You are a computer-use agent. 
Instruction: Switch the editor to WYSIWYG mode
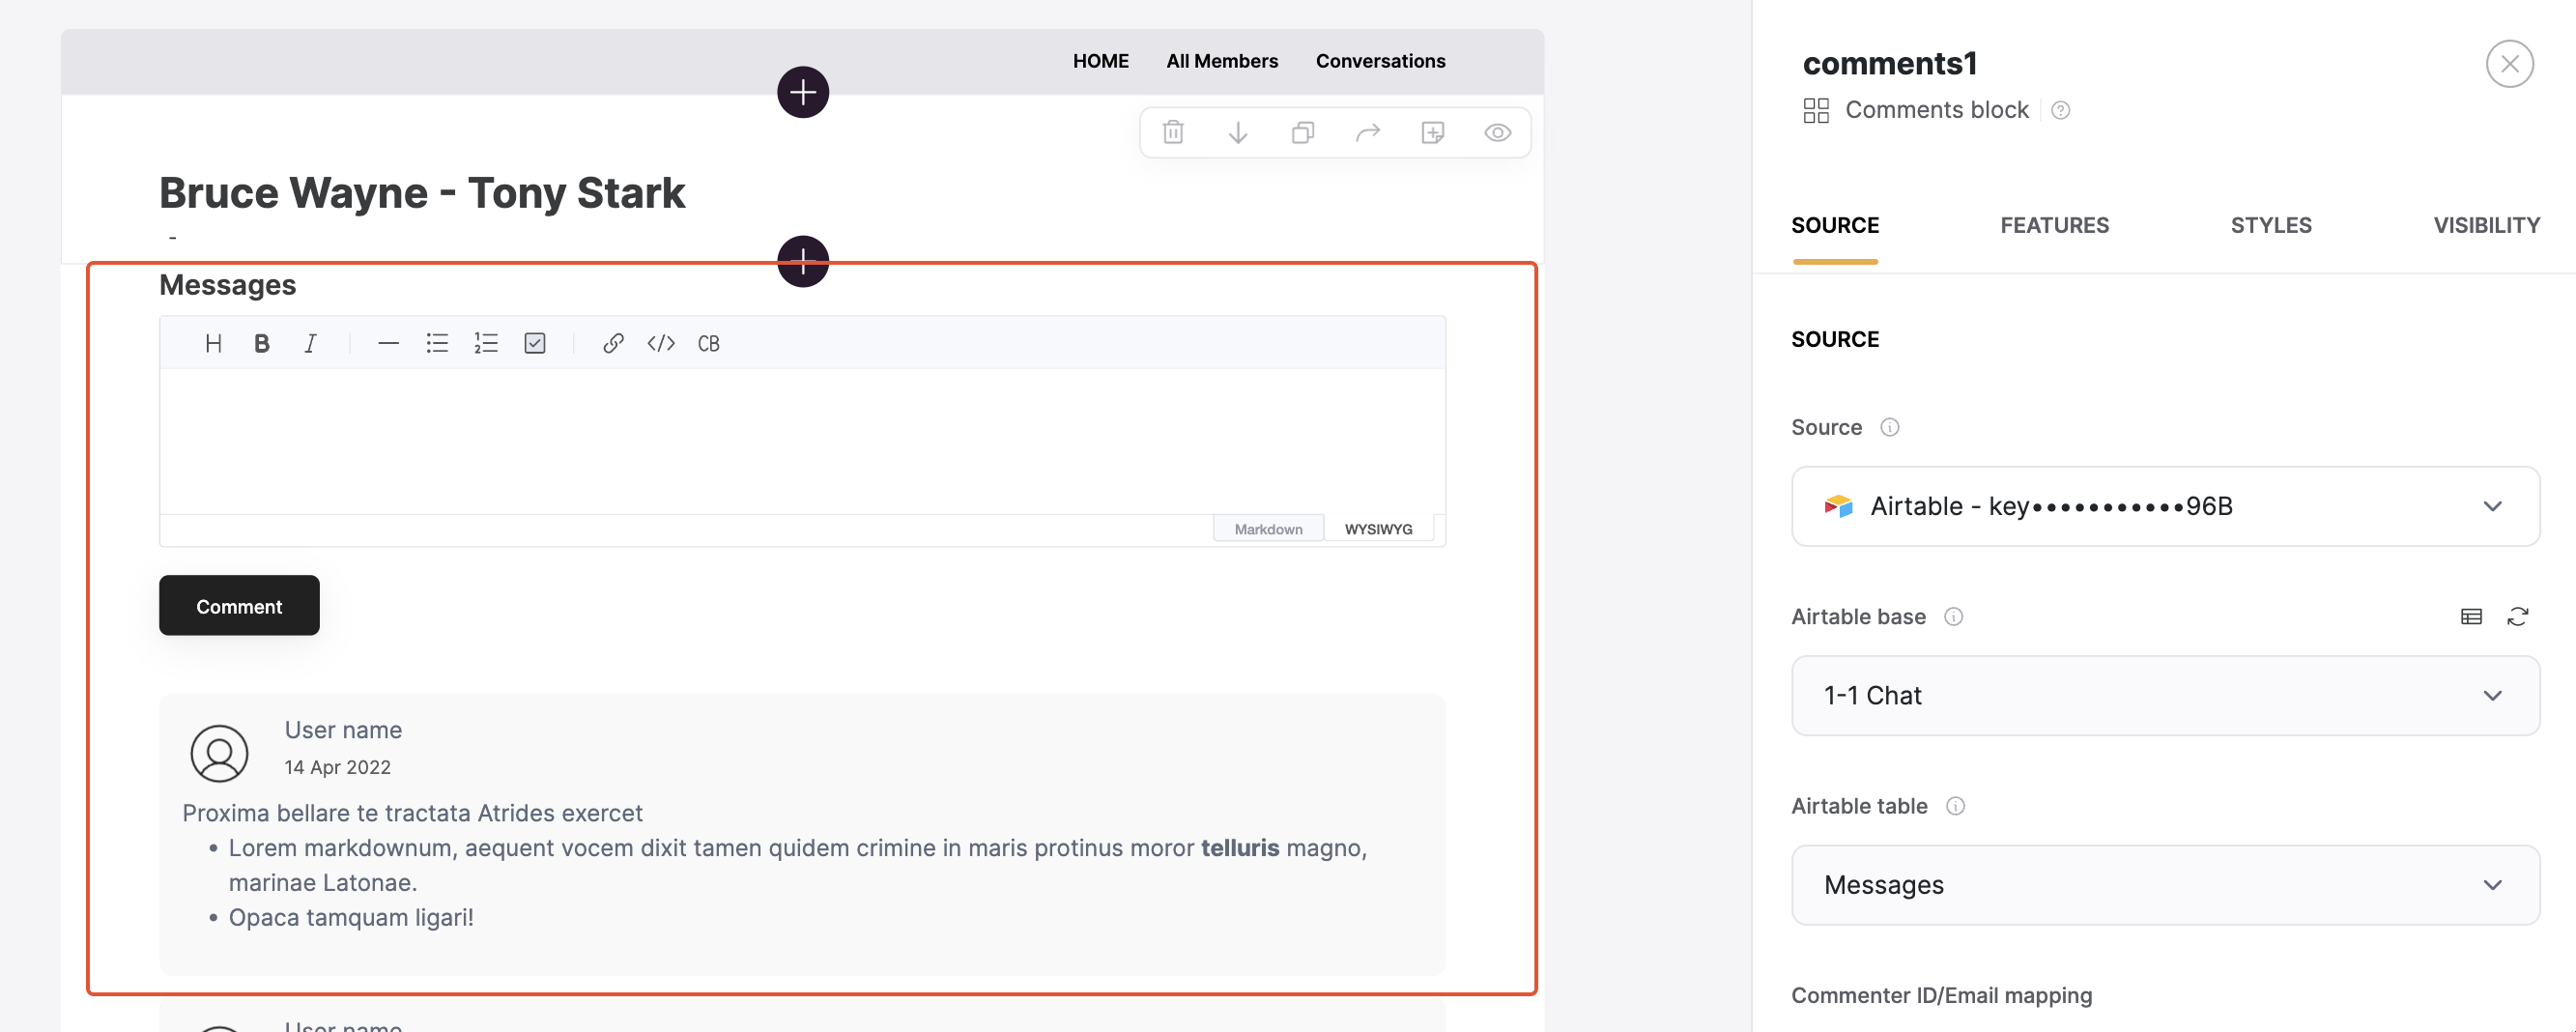[1378, 529]
